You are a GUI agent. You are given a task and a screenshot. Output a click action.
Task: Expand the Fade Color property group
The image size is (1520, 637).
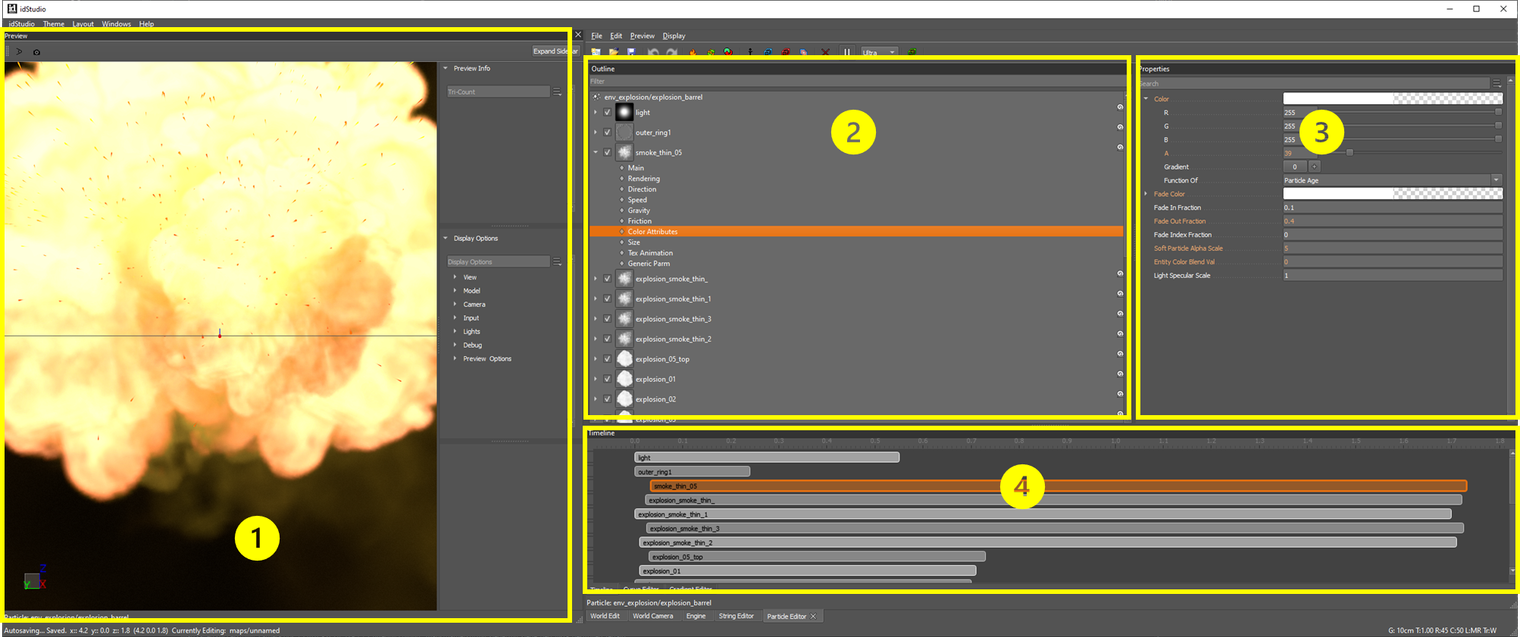[1146, 194]
